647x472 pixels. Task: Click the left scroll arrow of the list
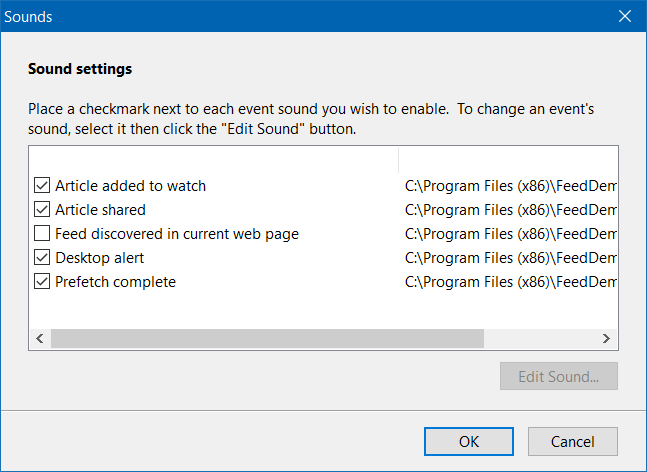pyautogui.click(x=40, y=339)
